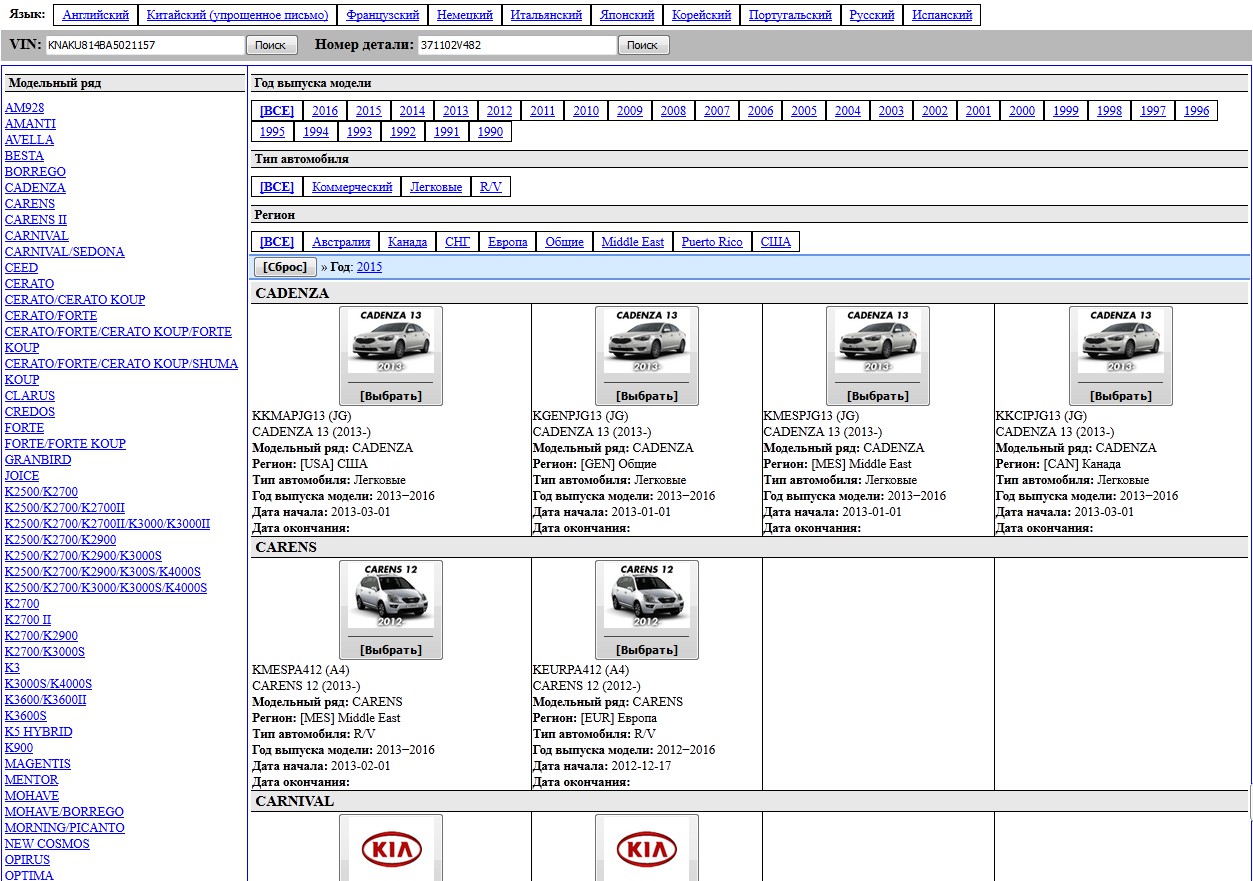
Task: Select the CARENS KMESPA412 thumbnail
Action: click(391, 610)
